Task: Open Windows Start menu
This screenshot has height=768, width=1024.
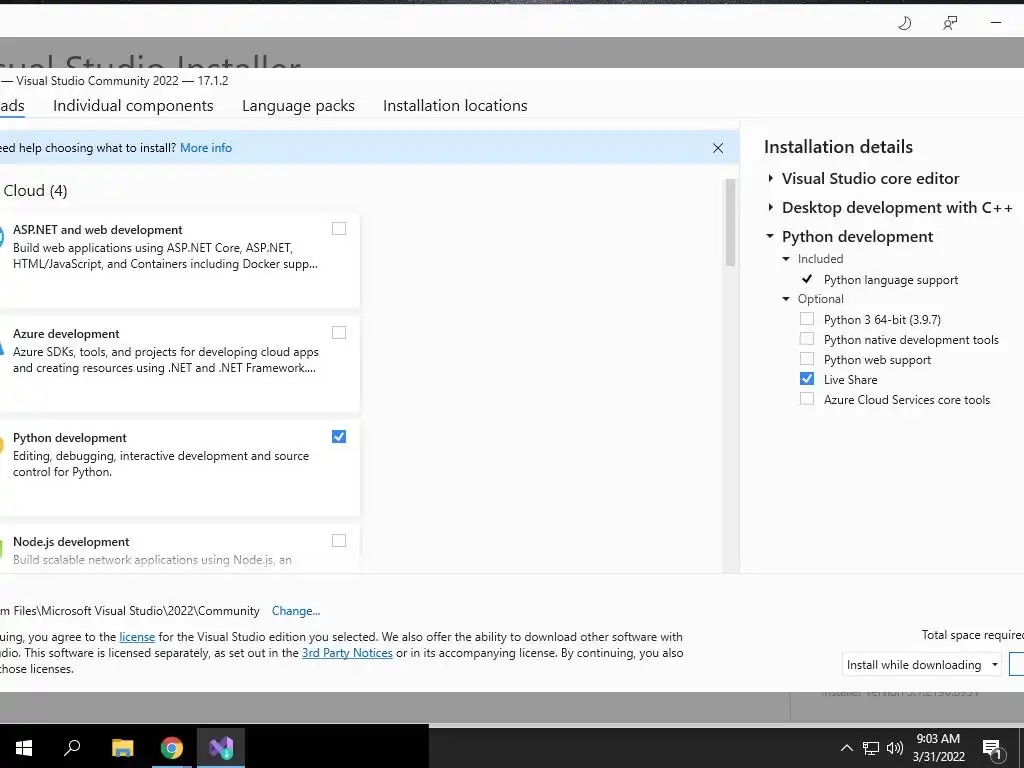Action: (x=24, y=747)
